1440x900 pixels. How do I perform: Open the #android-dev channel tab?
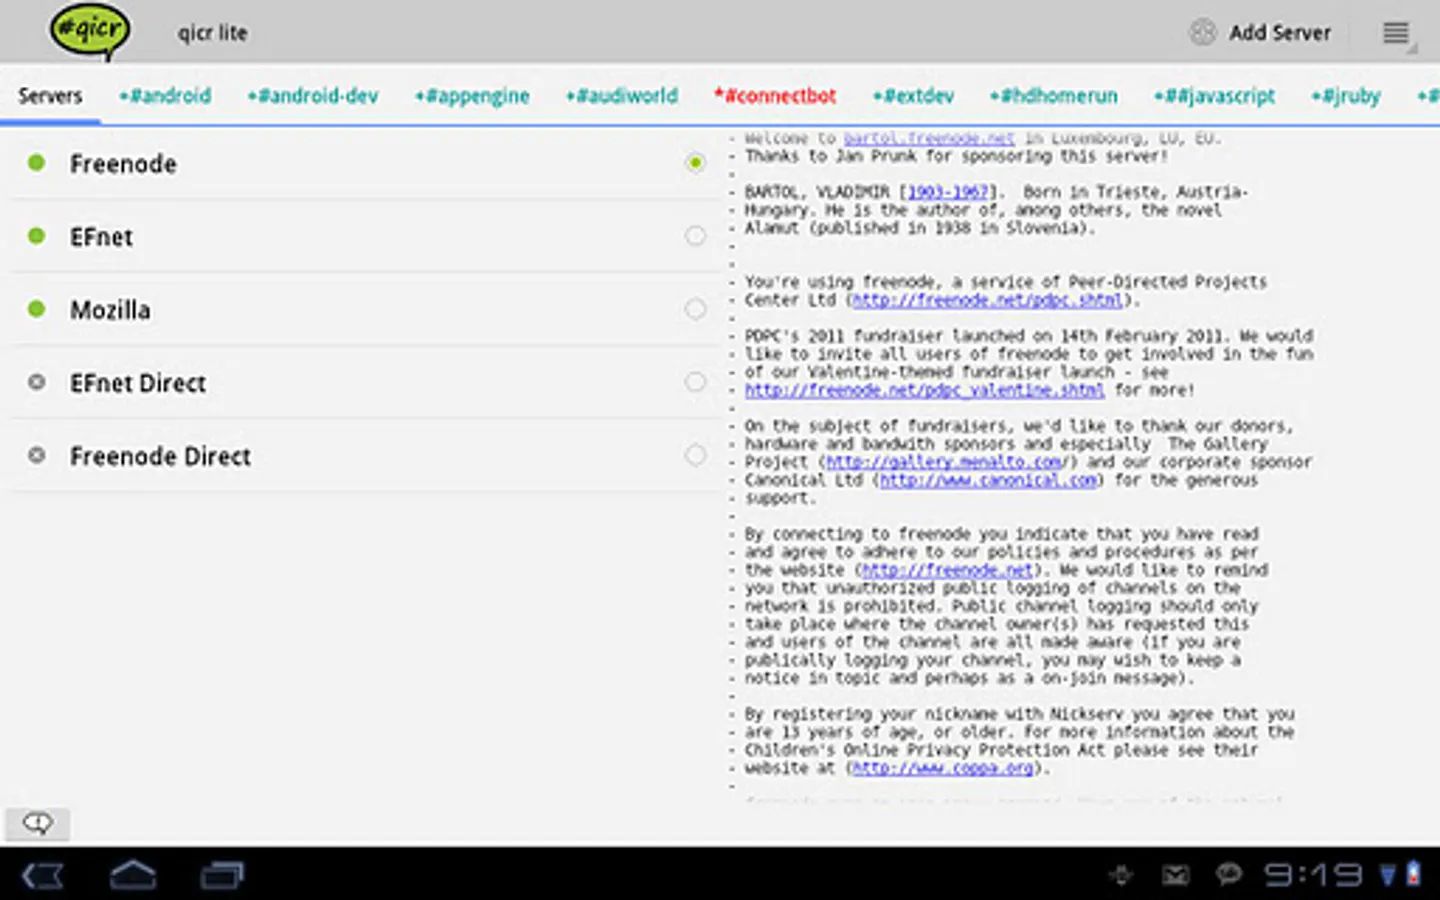(x=313, y=96)
